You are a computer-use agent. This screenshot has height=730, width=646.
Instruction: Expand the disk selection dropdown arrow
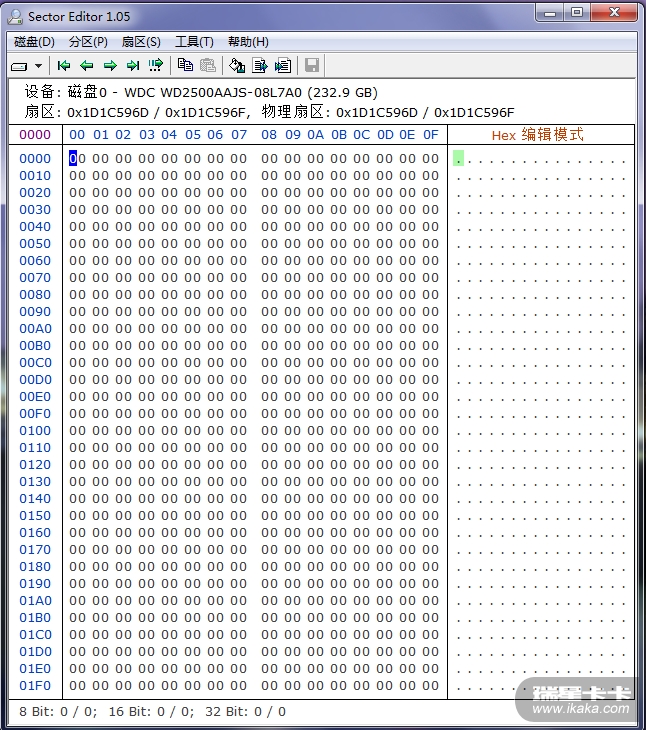point(39,66)
